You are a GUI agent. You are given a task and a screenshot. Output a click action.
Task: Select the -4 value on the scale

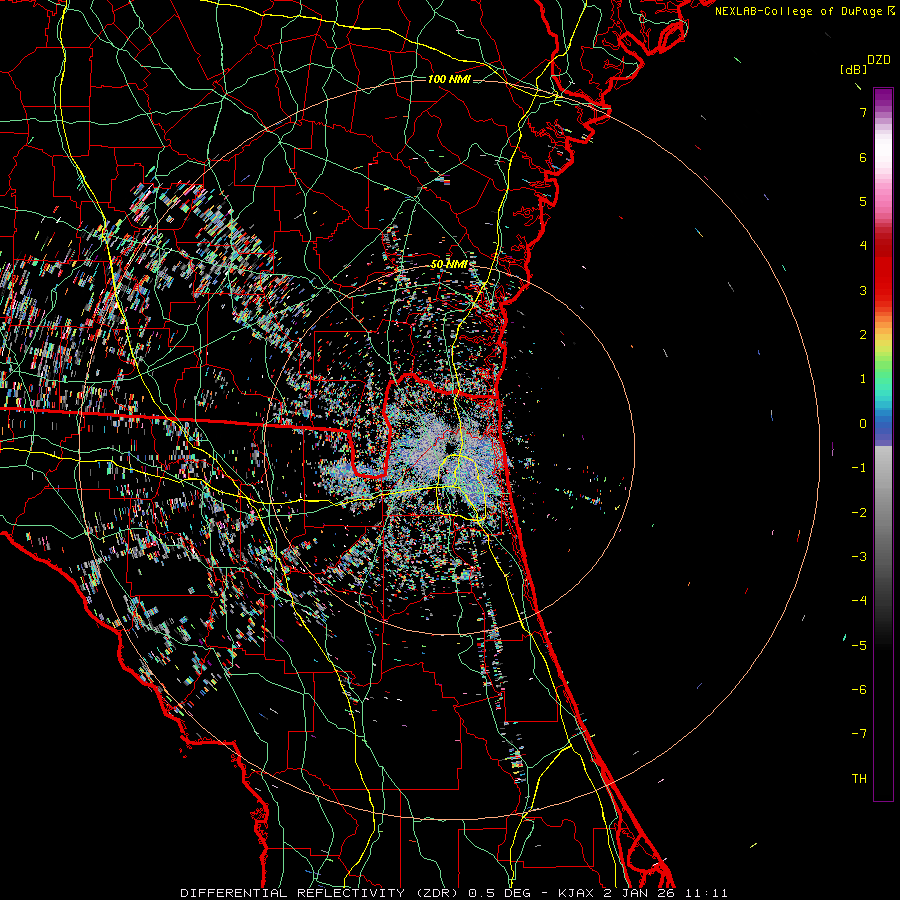point(859,601)
